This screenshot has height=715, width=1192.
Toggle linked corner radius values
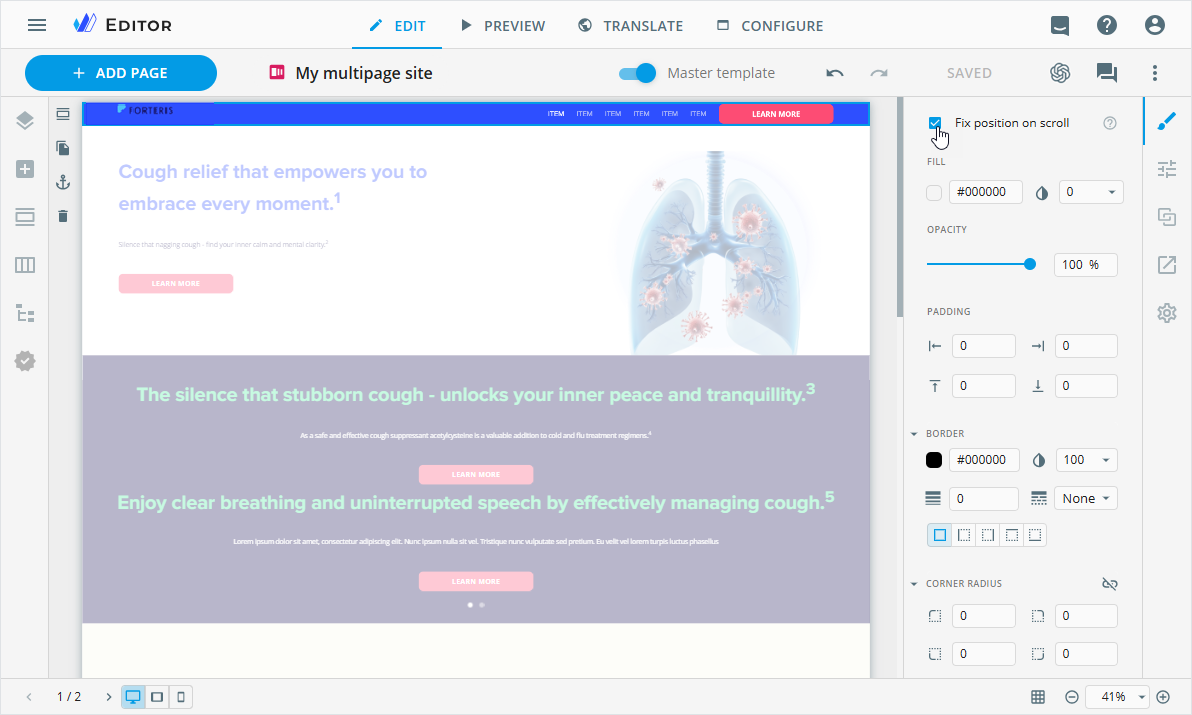point(1109,584)
